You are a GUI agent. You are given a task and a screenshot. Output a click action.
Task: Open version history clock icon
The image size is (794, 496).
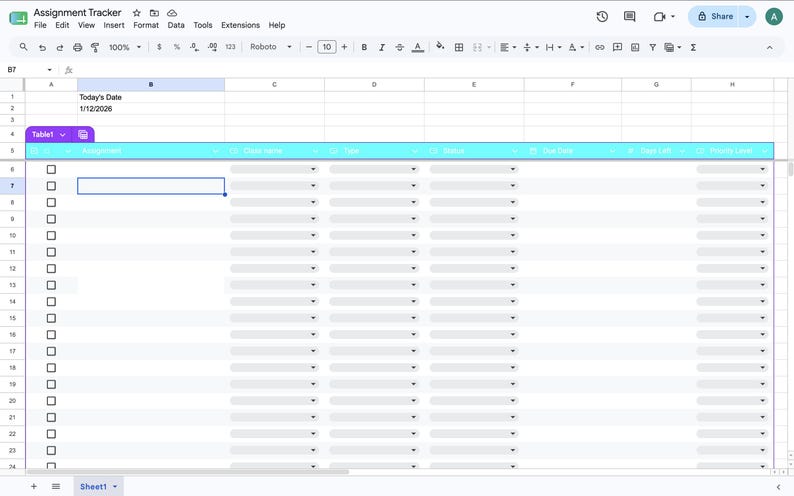tap(602, 17)
